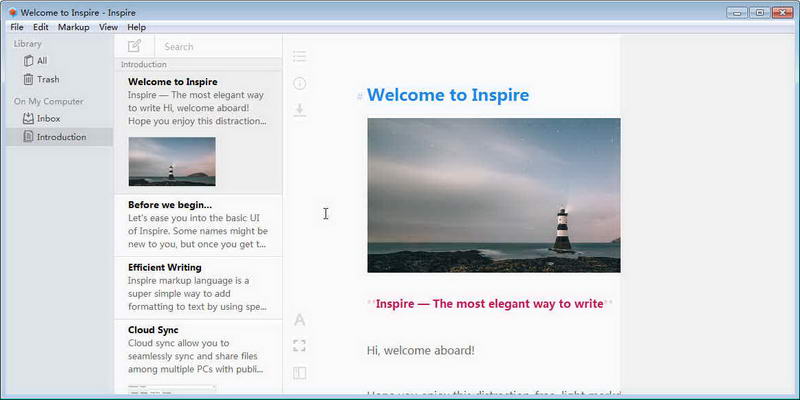The height and width of the screenshot is (400, 800).
Task: Click the All library icon
Action: tap(28, 61)
